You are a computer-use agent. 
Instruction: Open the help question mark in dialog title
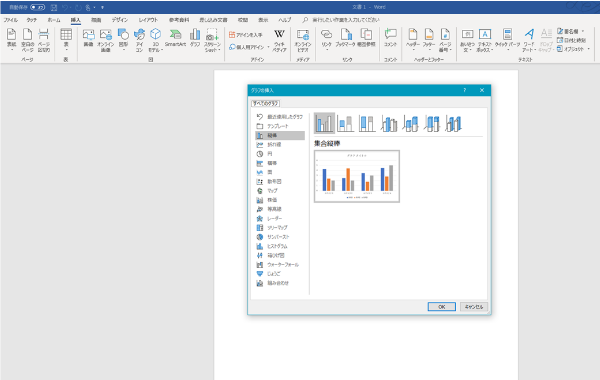[465, 90]
